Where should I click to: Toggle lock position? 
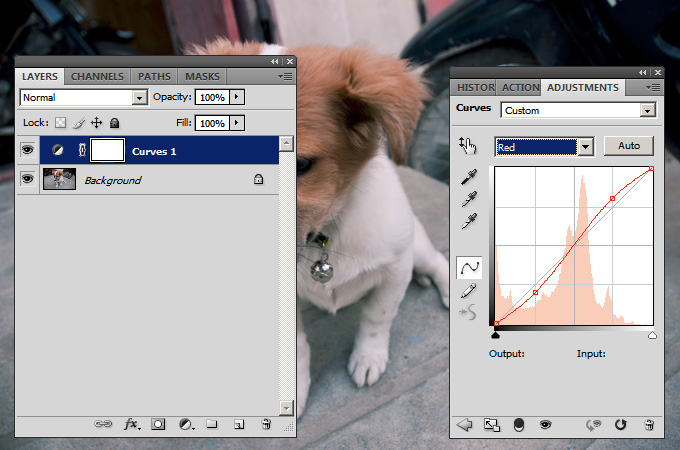[96, 123]
